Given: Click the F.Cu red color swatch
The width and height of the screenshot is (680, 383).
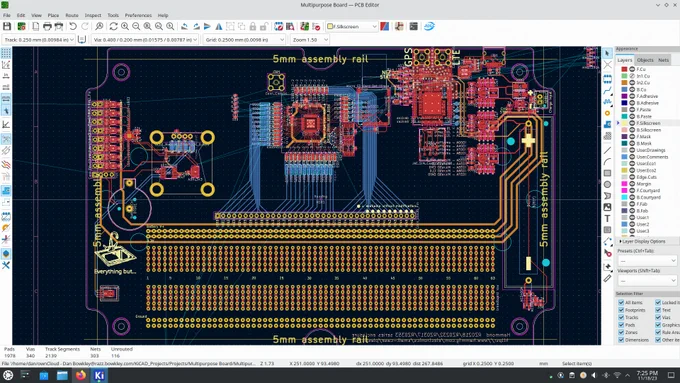Looking at the screenshot, I should point(624,69).
